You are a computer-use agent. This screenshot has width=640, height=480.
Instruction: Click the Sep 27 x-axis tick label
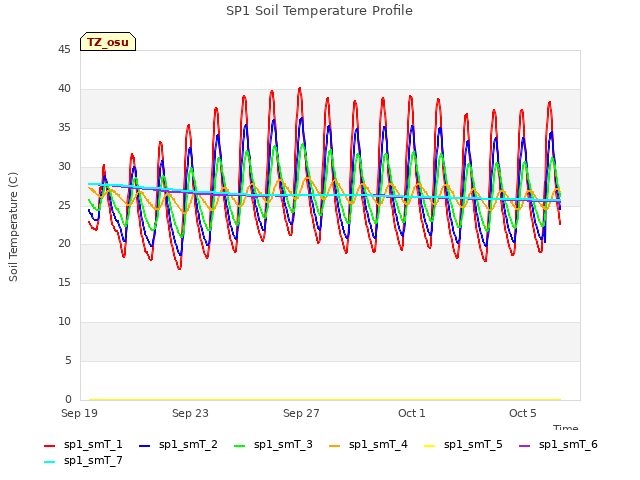(301, 413)
